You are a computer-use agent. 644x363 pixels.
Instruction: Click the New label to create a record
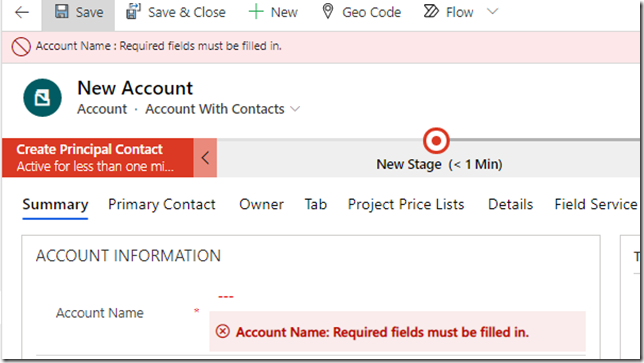click(x=284, y=12)
